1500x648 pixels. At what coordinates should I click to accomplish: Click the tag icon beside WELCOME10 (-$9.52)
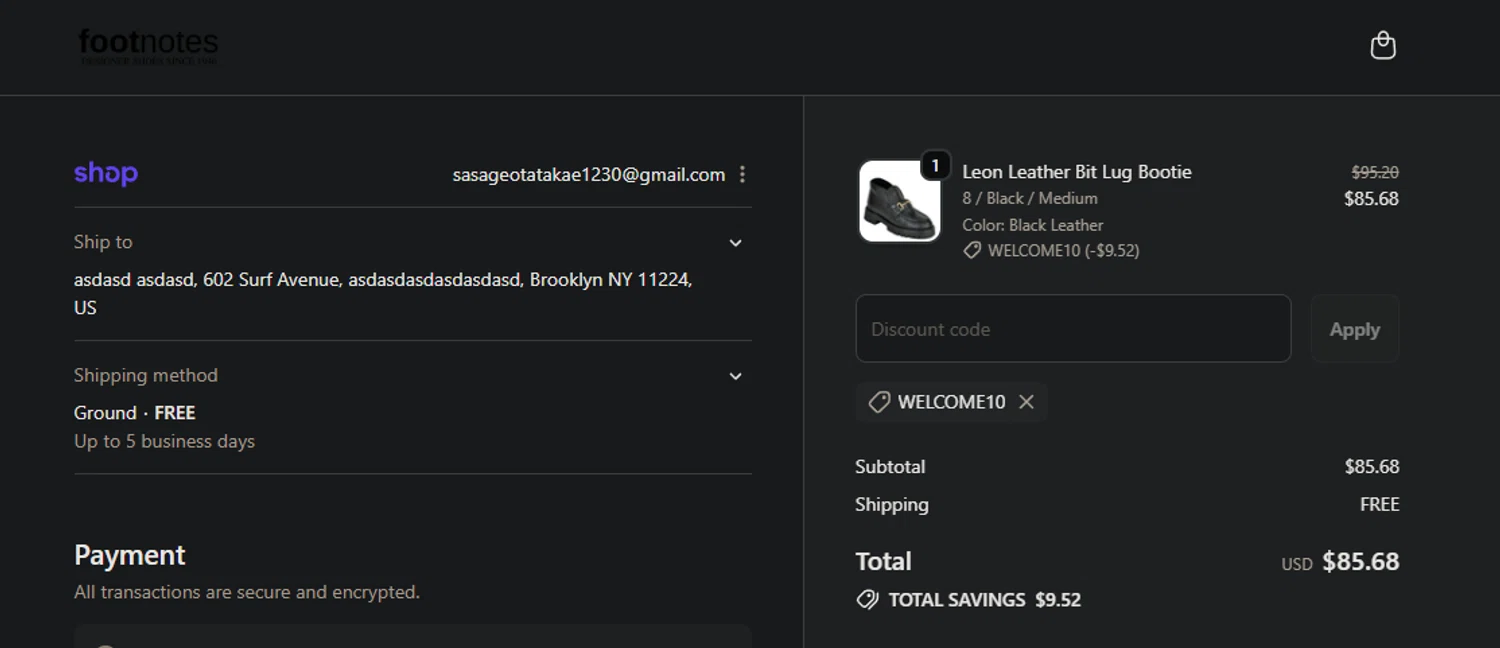pos(972,251)
